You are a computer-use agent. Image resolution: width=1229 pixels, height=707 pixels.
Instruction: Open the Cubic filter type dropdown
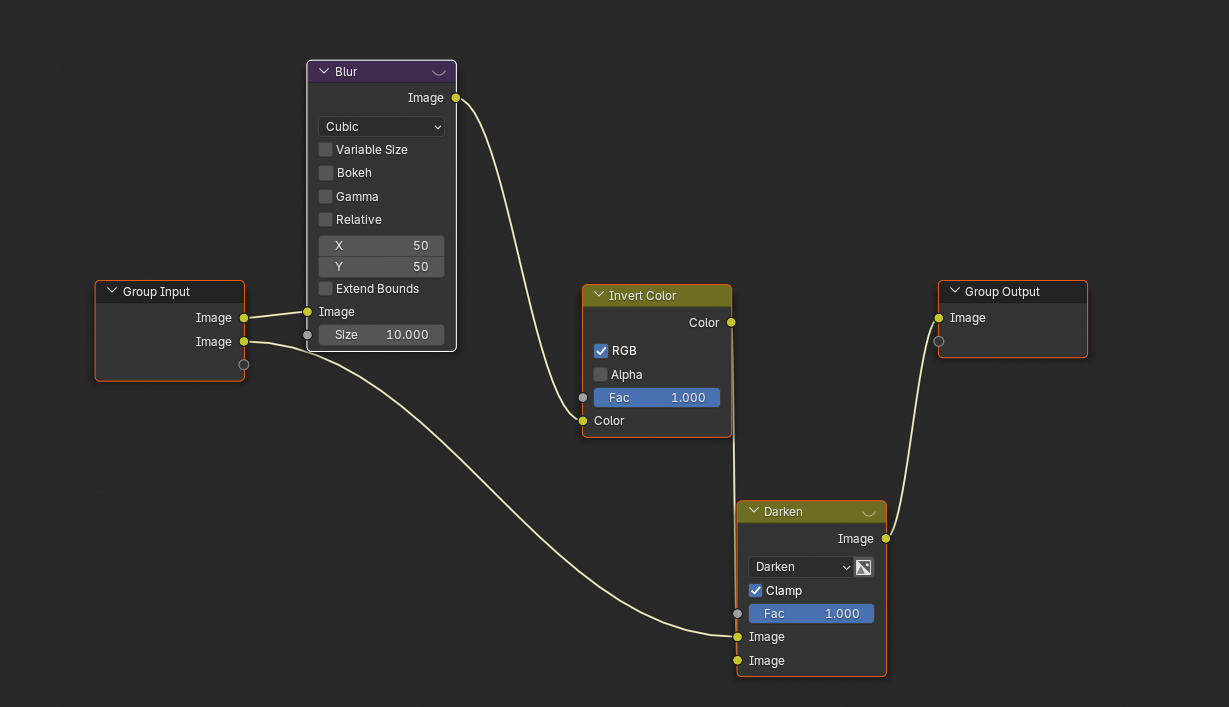click(381, 127)
